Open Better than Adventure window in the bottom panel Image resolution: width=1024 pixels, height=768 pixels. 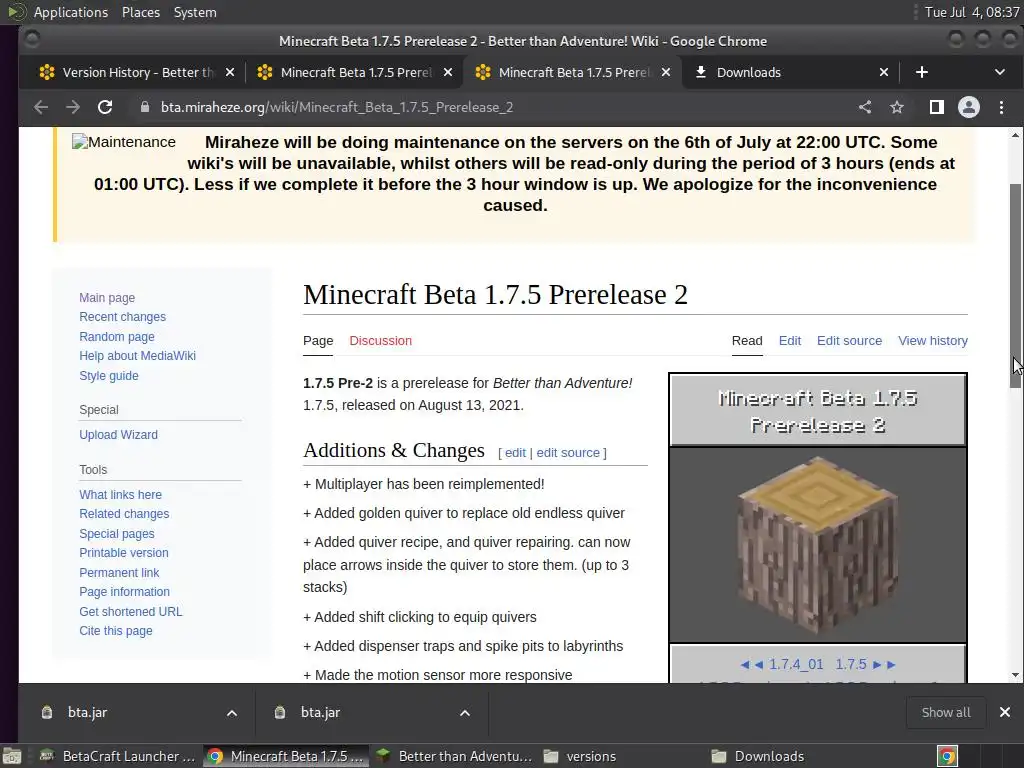tap(454, 756)
